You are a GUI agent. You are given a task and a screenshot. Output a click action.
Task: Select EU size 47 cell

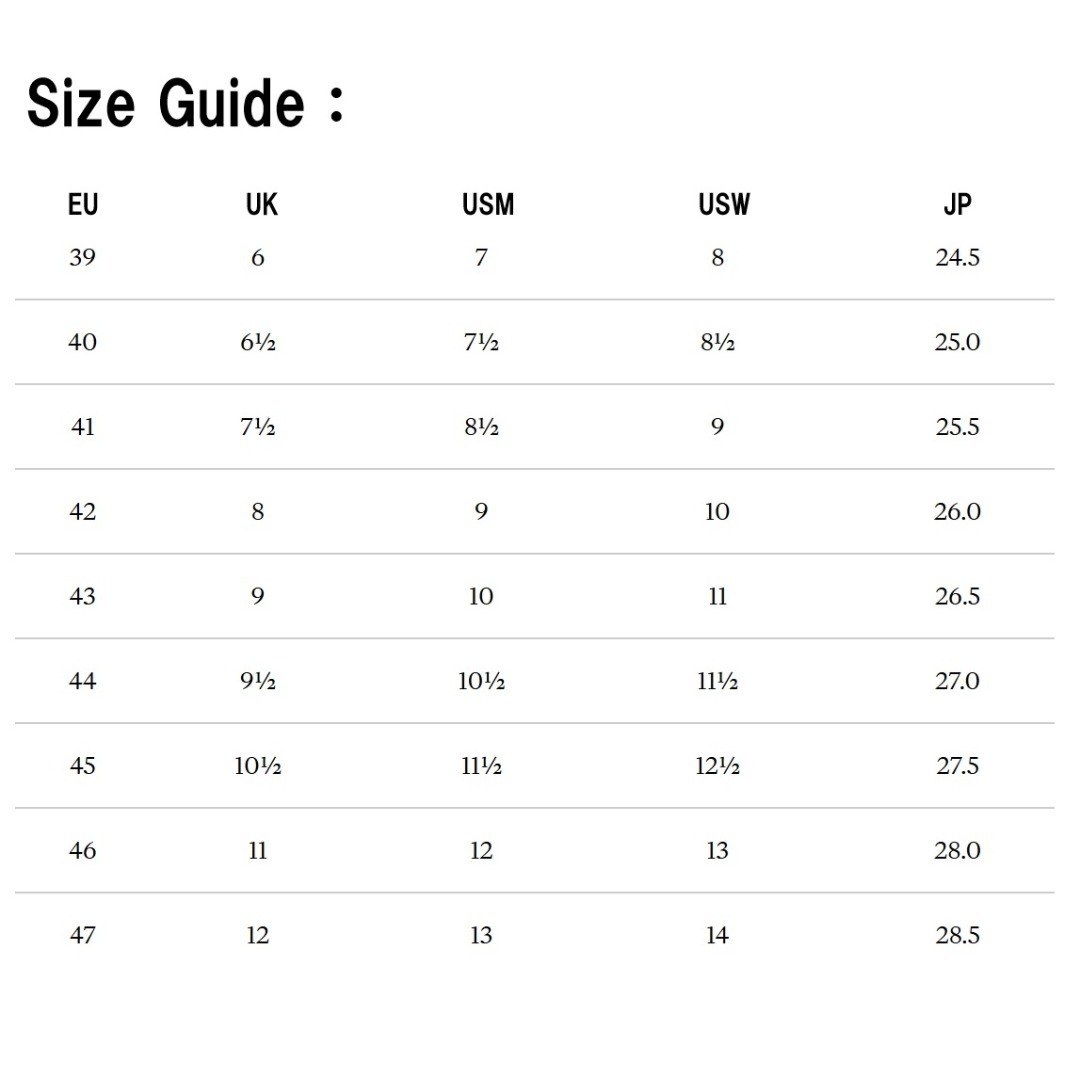point(82,935)
